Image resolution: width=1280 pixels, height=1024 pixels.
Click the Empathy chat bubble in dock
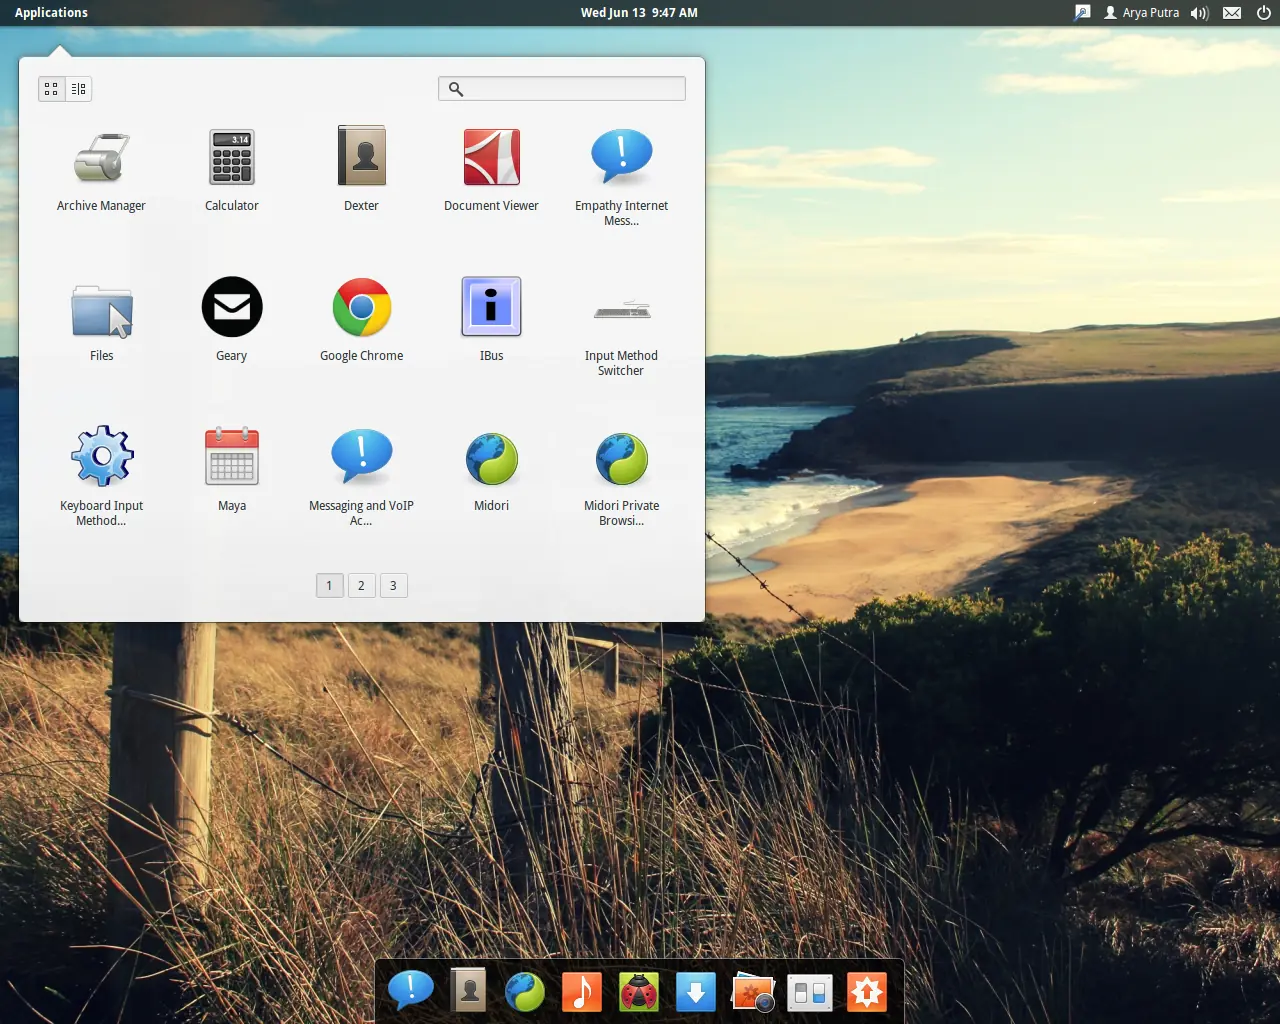coord(411,991)
